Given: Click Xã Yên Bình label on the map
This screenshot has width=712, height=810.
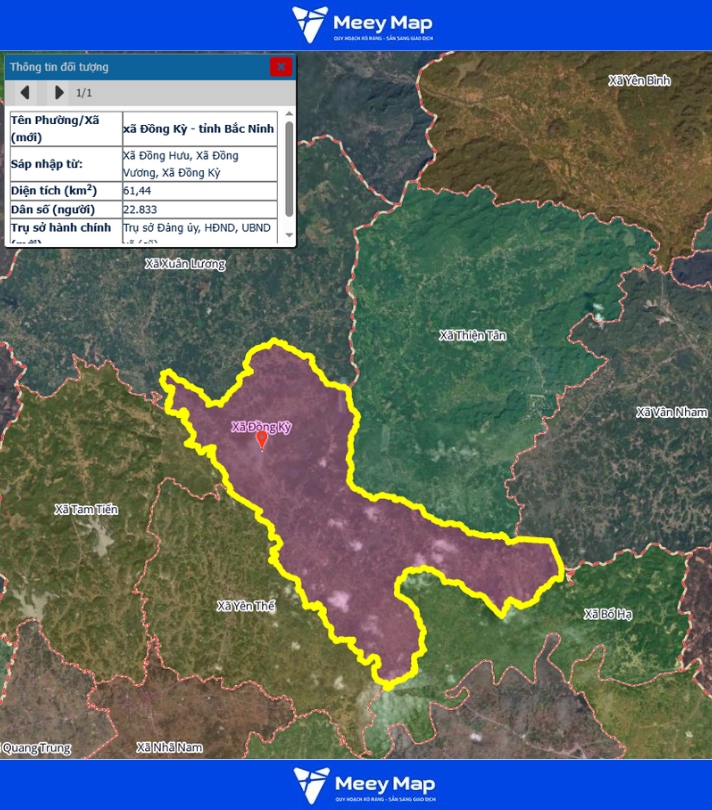Looking at the screenshot, I should coord(639,80).
